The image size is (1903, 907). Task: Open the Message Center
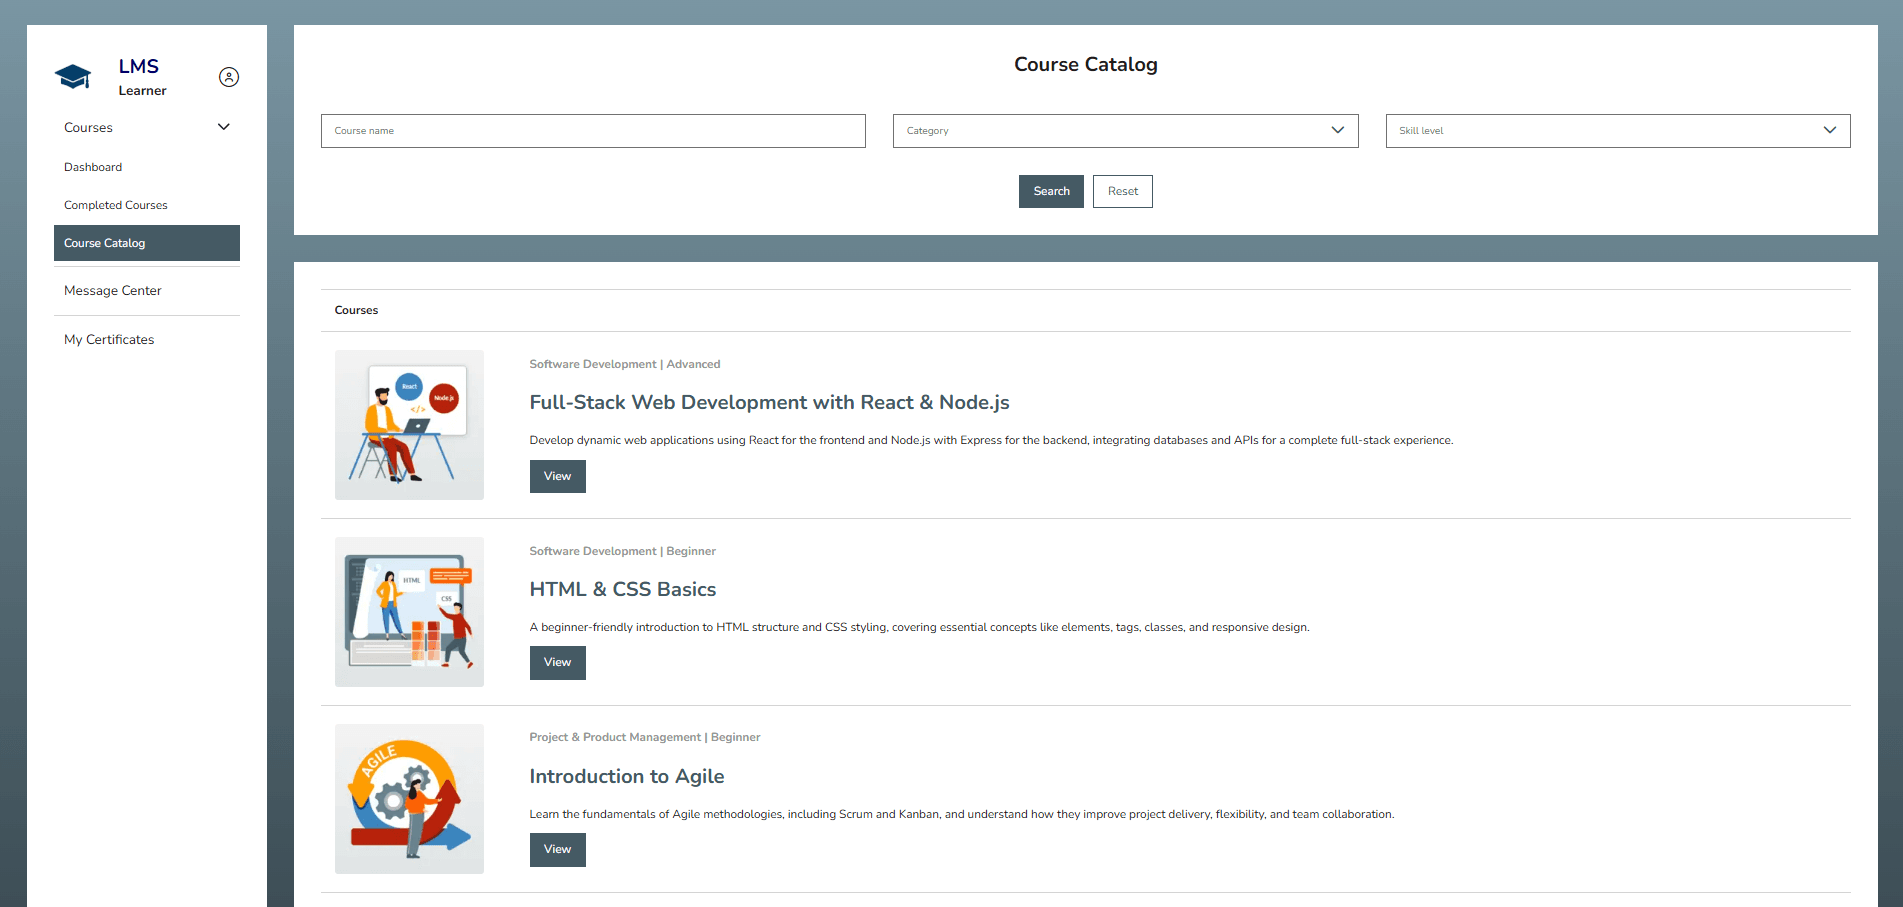point(112,290)
